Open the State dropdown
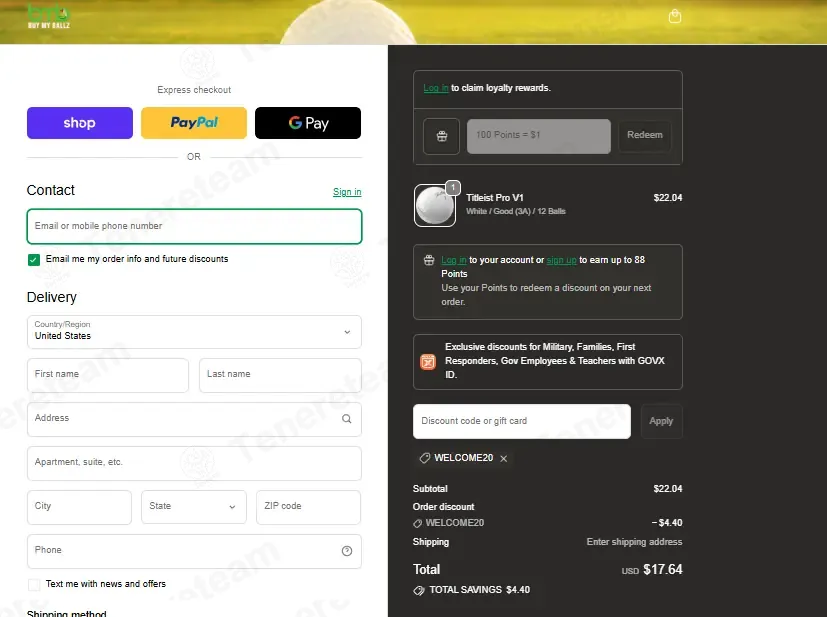827x617 pixels. [194, 507]
